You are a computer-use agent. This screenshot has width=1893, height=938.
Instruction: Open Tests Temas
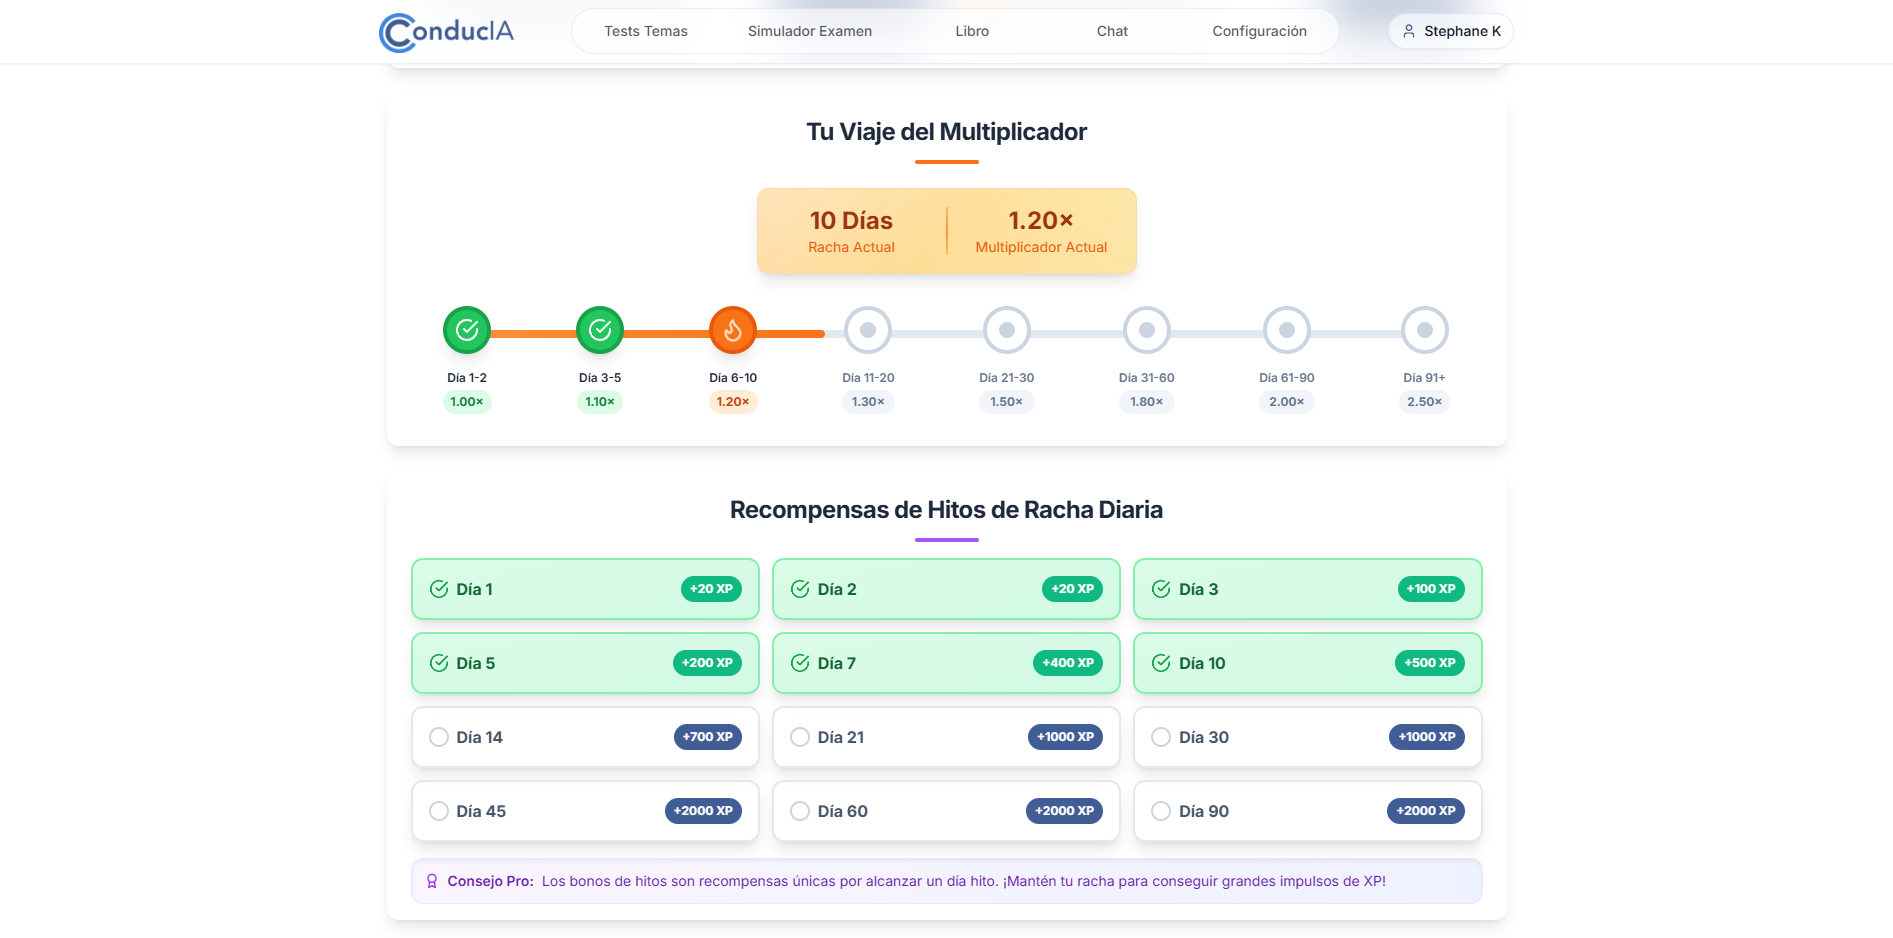tap(644, 31)
